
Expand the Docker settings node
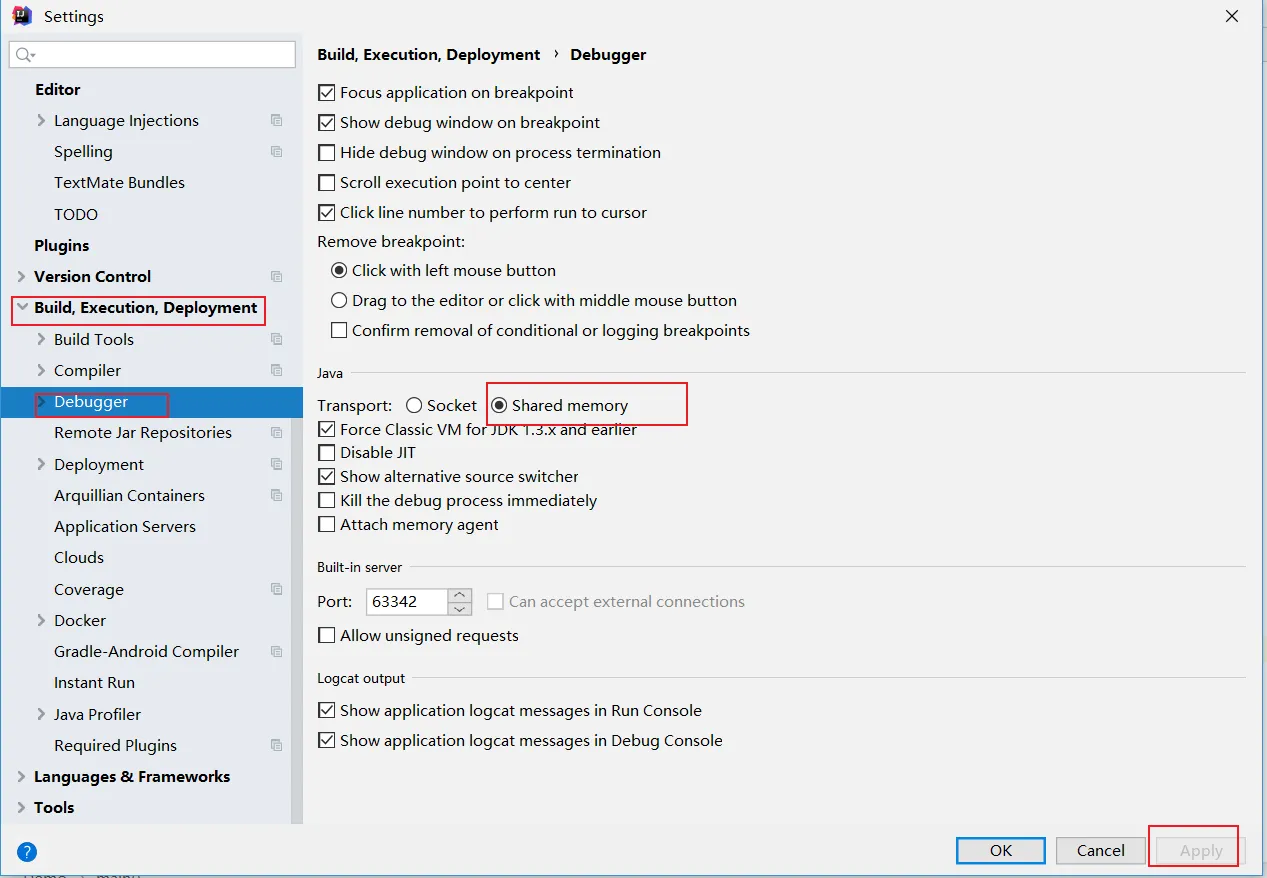pos(41,621)
